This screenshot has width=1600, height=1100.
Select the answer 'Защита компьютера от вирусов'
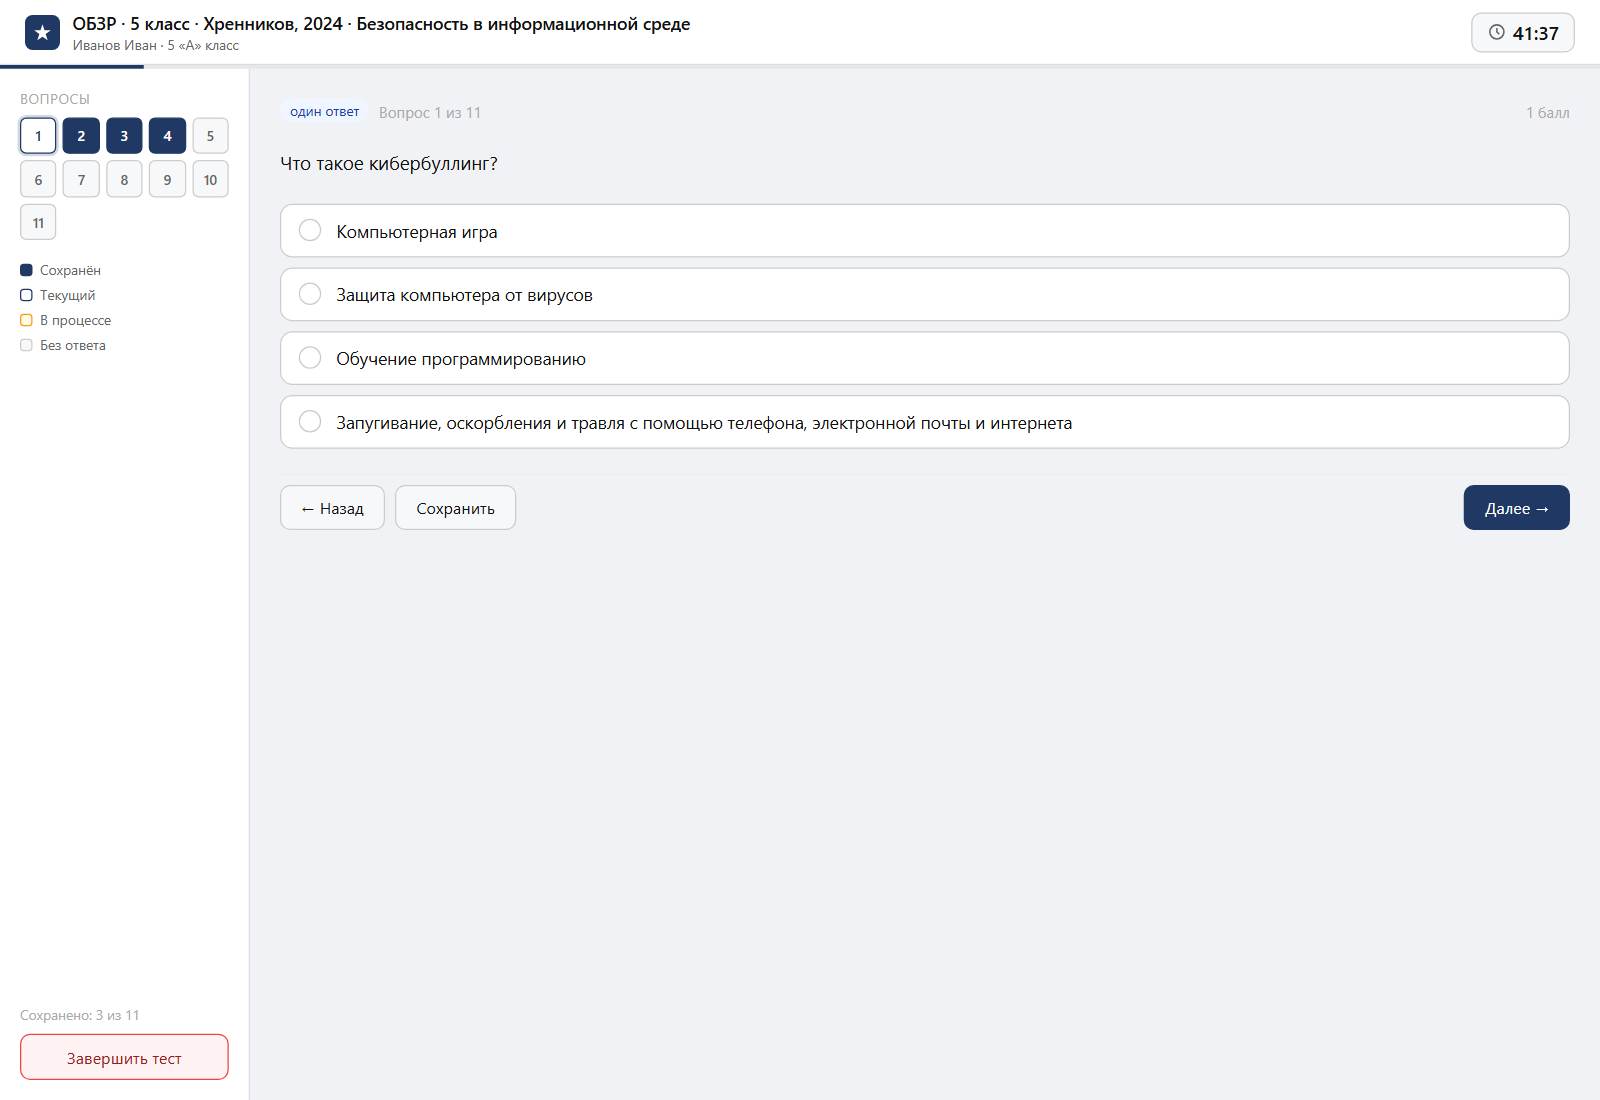tap(924, 295)
